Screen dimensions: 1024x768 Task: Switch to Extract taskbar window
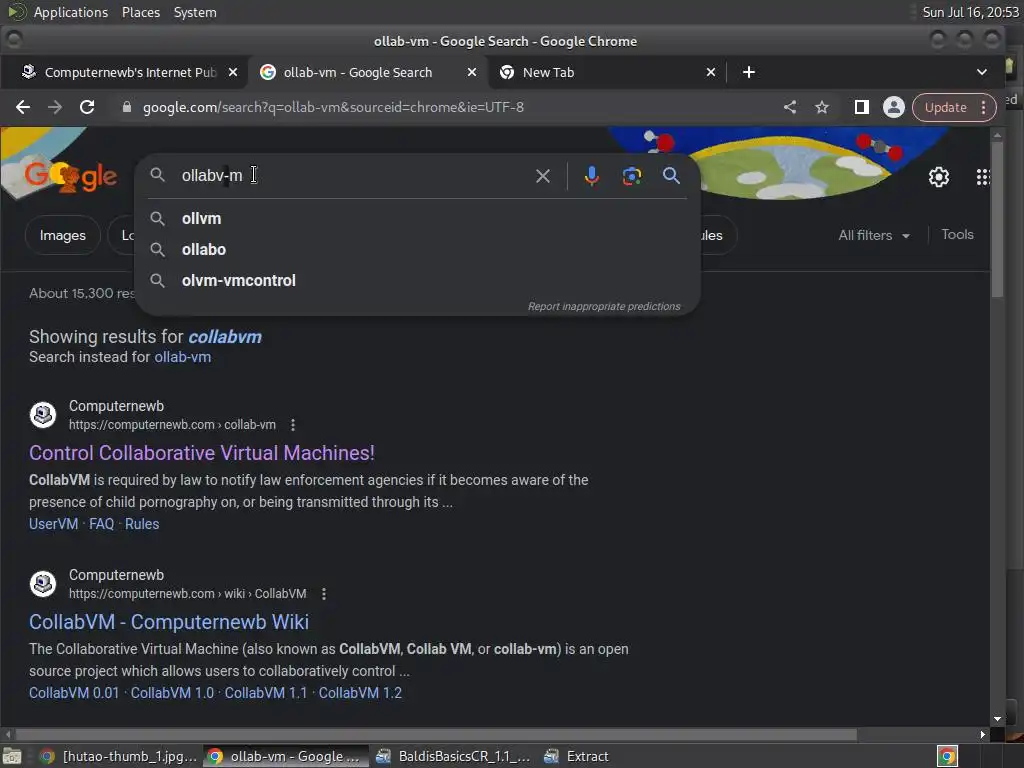[x=578, y=756]
